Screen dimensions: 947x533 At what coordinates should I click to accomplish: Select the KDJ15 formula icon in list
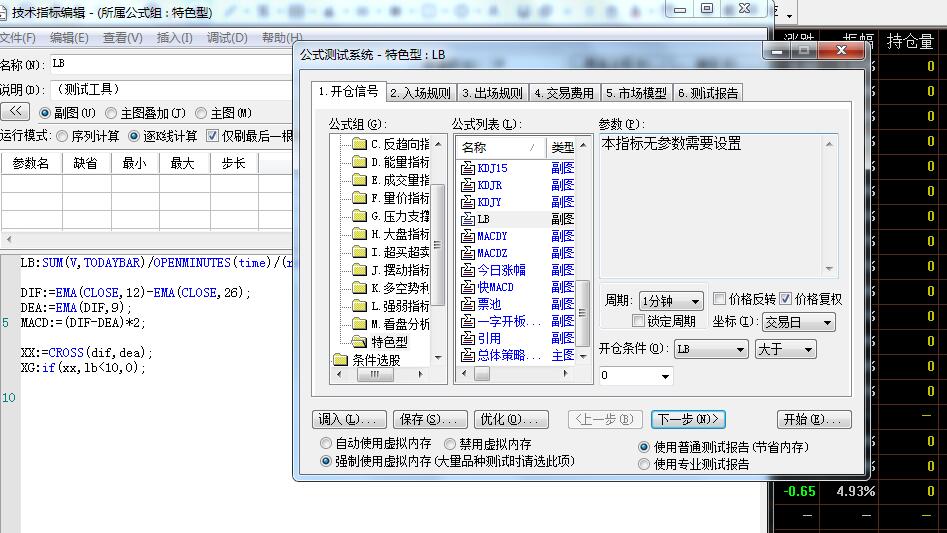click(467, 168)
